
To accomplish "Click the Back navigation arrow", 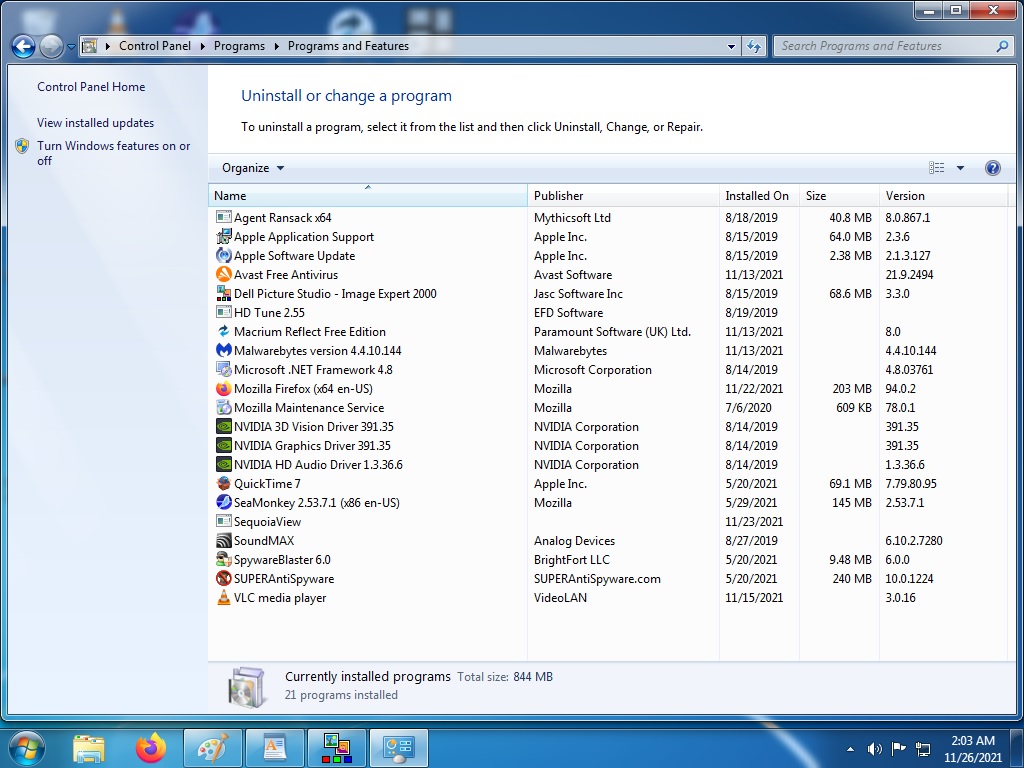I will pyautogui.click(x=23, y=46).
